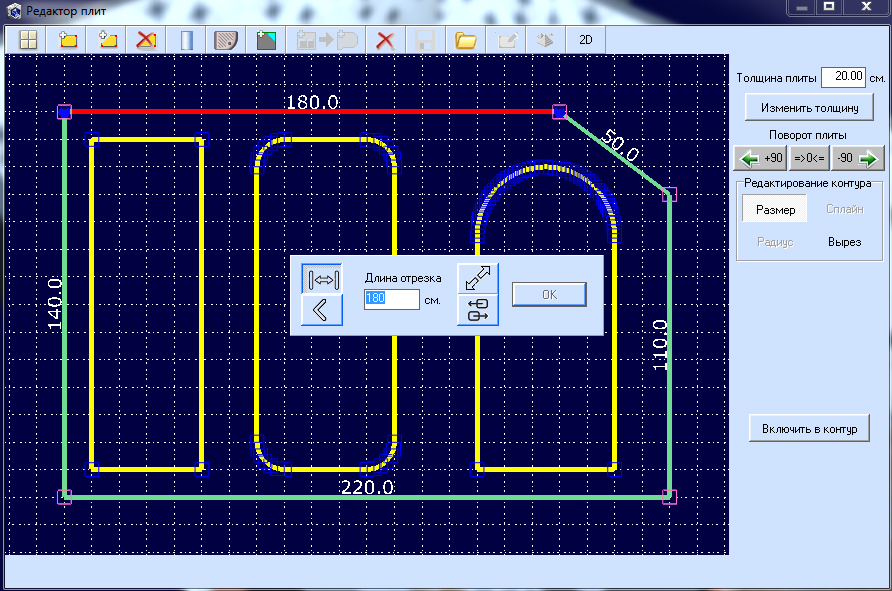Screen dimensions: 892x591
Task: Click the hatched slab texture icon
Action: [x=226, y=41]
